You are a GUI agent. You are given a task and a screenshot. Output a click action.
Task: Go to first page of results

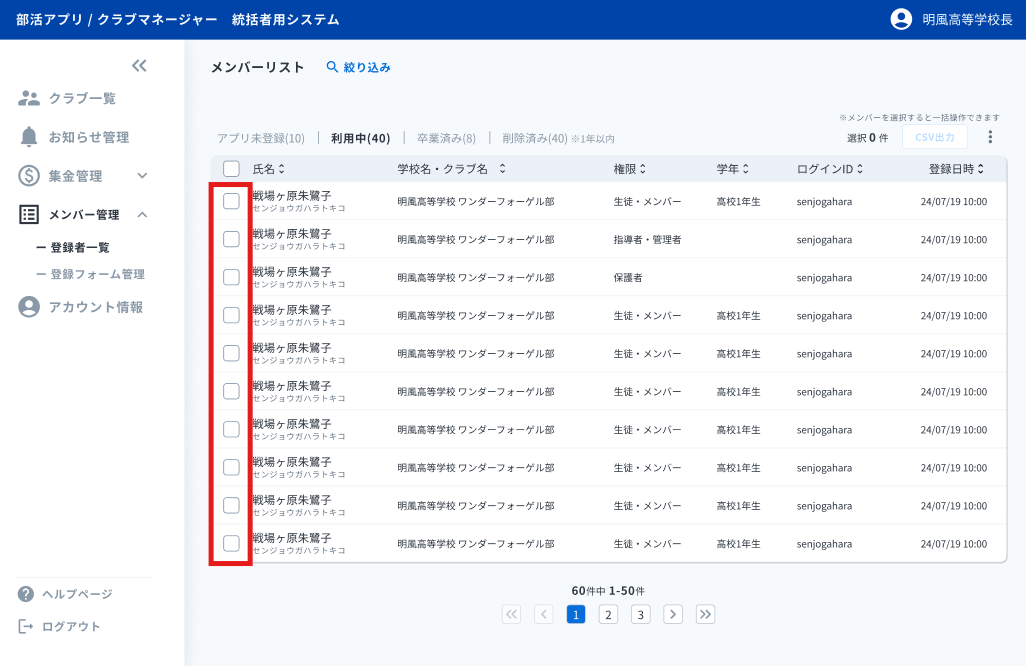[x=511, y=614]
